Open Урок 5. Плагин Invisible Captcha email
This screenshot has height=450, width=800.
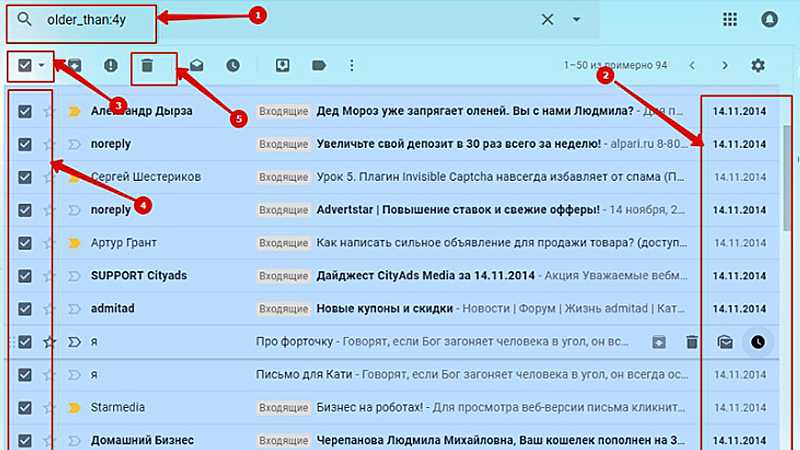click(501, 177)
